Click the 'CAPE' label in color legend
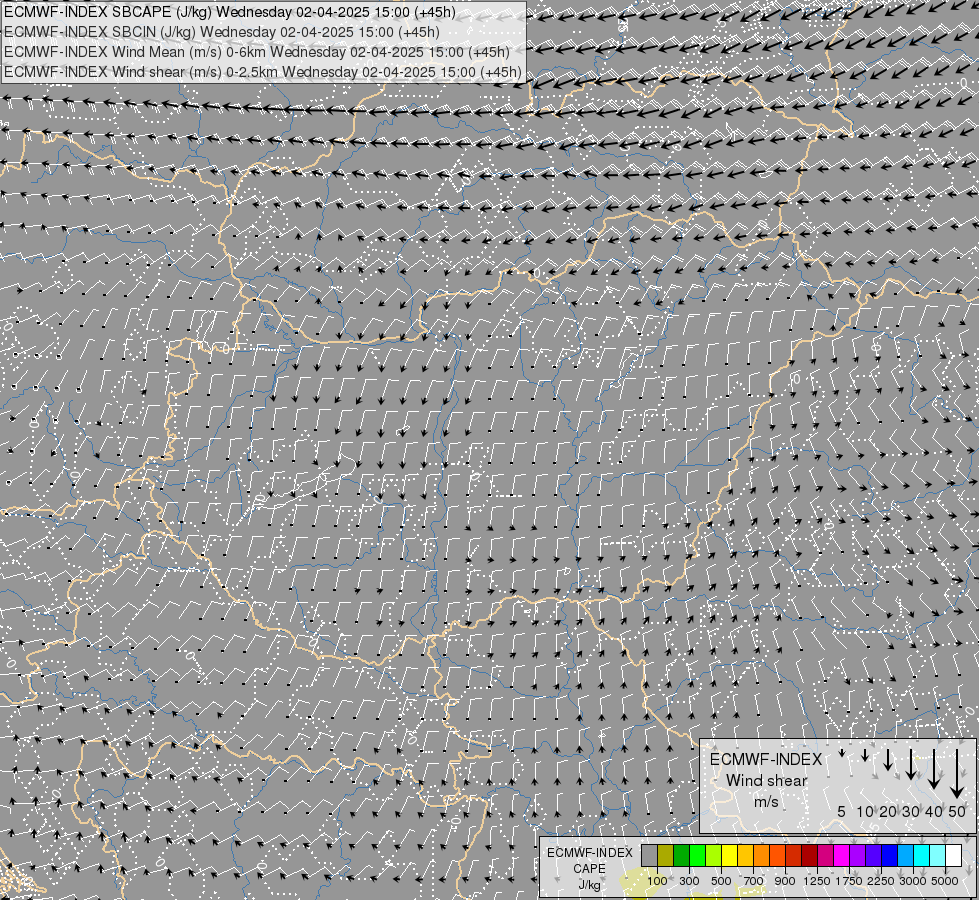The width and height of the screenshot is (979, 900). tap(589, 869)
